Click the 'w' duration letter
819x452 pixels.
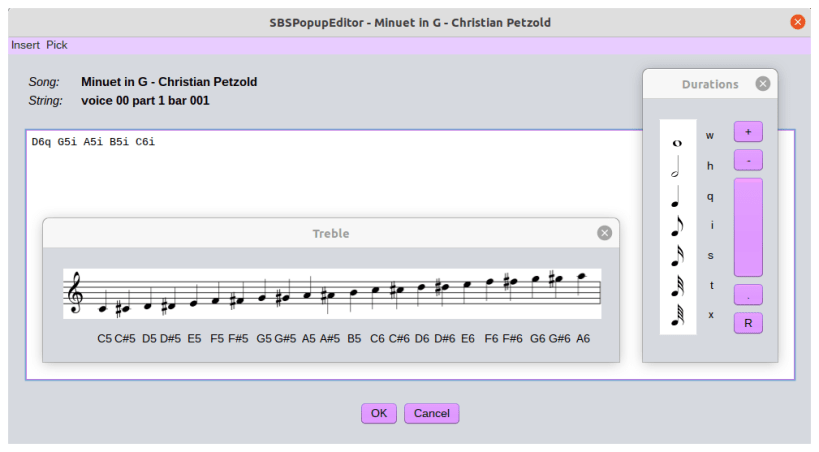710,136
